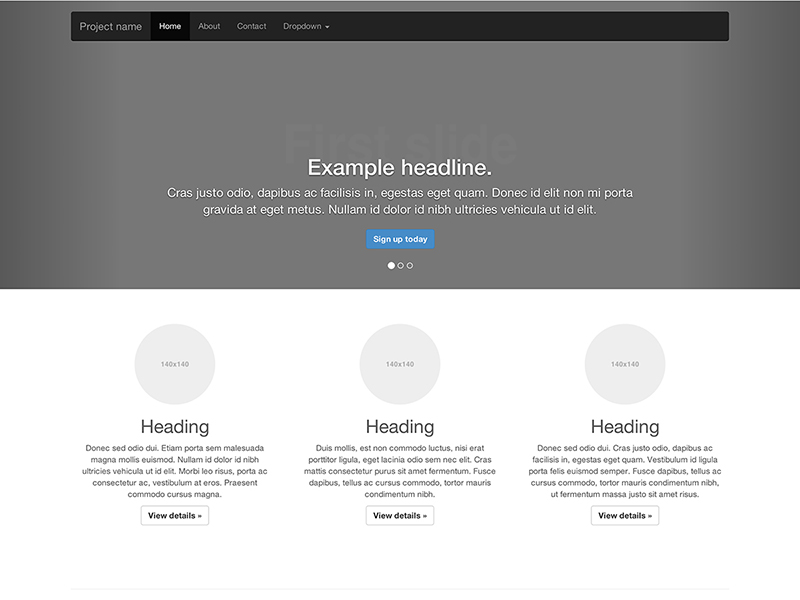Switch to the second carousel slide dot
800x600 pixels.
(x=401, y=265)
